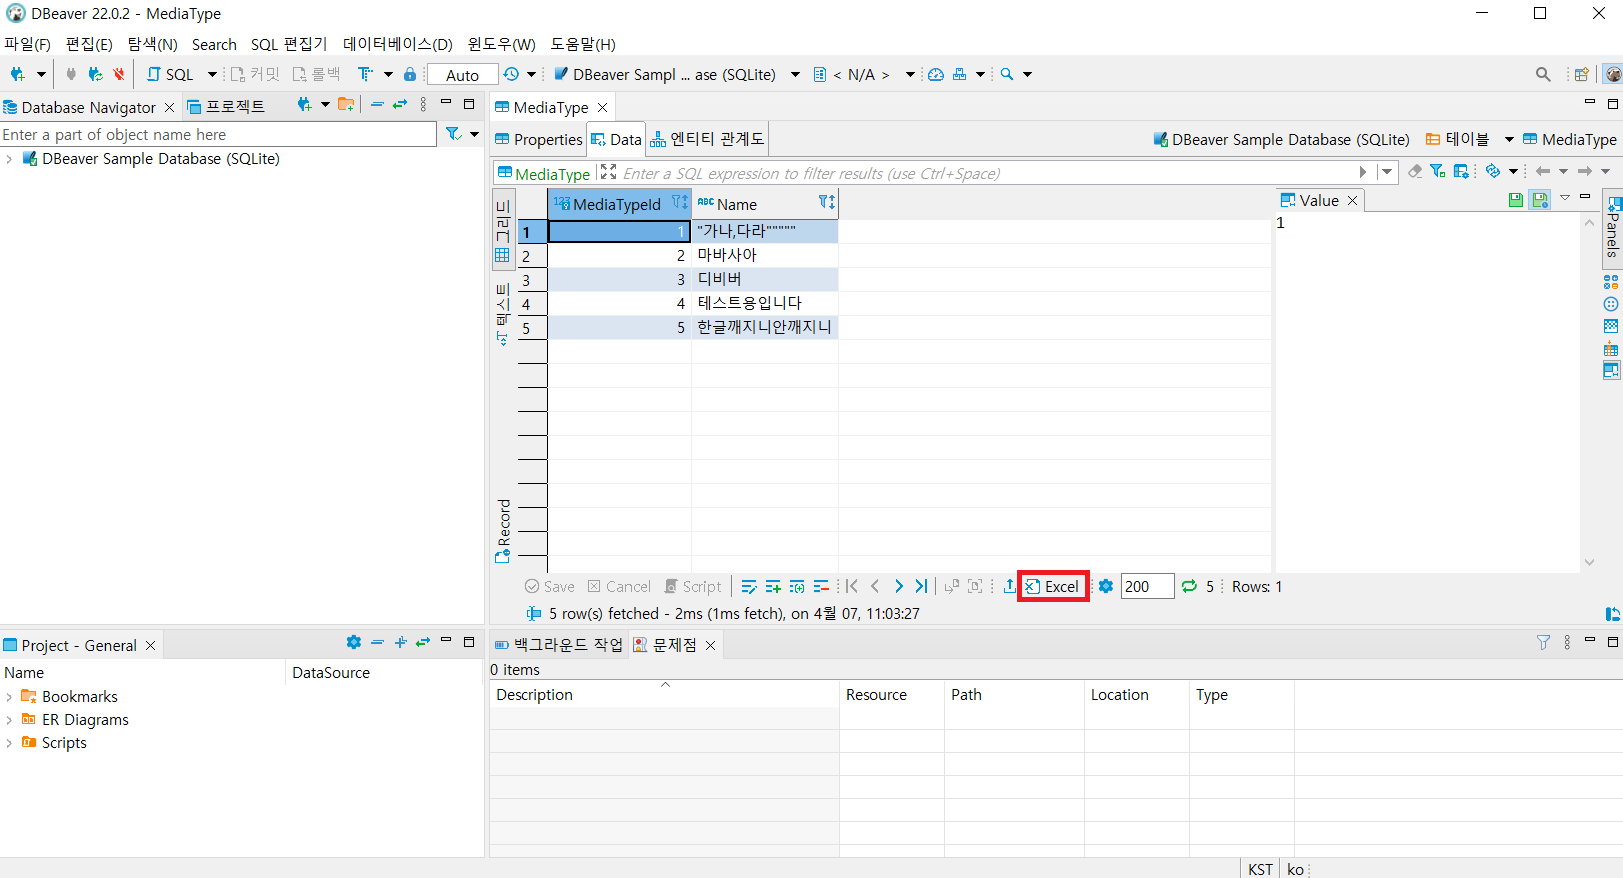1623x878 pixels.
Task: Open the 데이터베이스(D) menu
Action: coord(397,44)
